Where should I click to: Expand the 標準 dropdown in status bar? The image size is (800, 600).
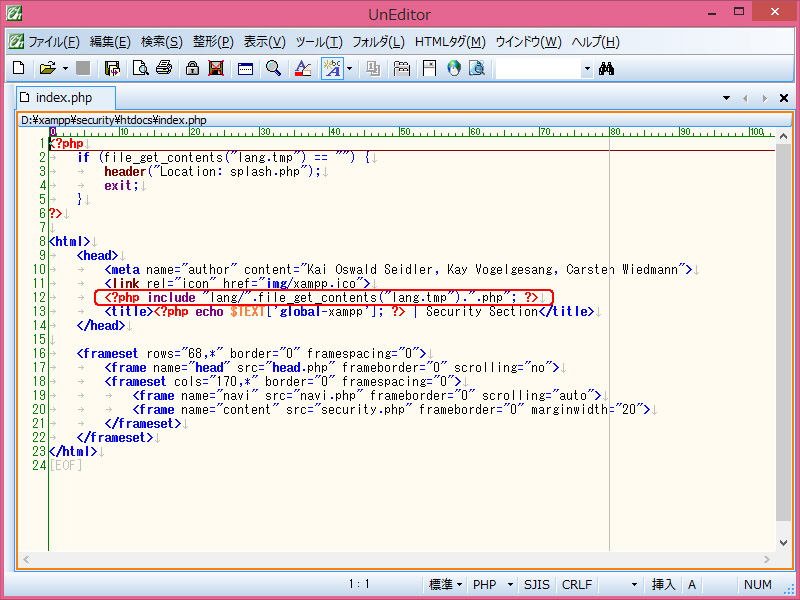[446, 584]
